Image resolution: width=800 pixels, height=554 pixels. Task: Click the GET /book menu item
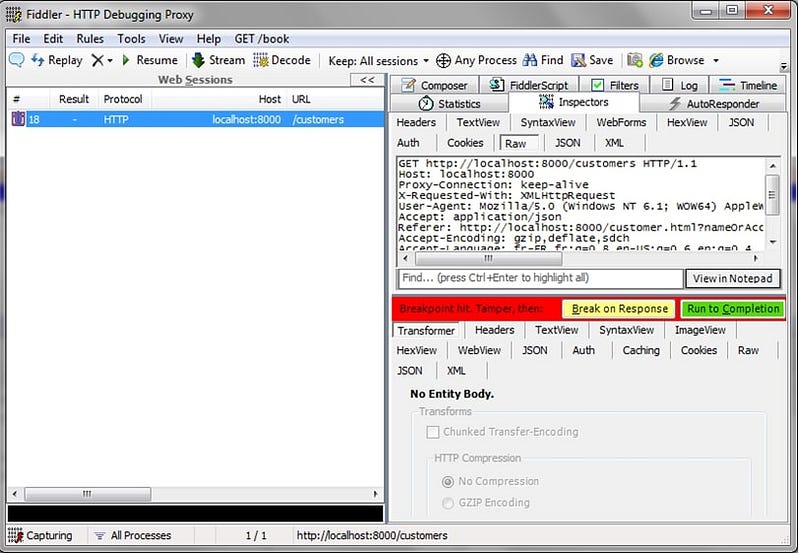[262, 39]
